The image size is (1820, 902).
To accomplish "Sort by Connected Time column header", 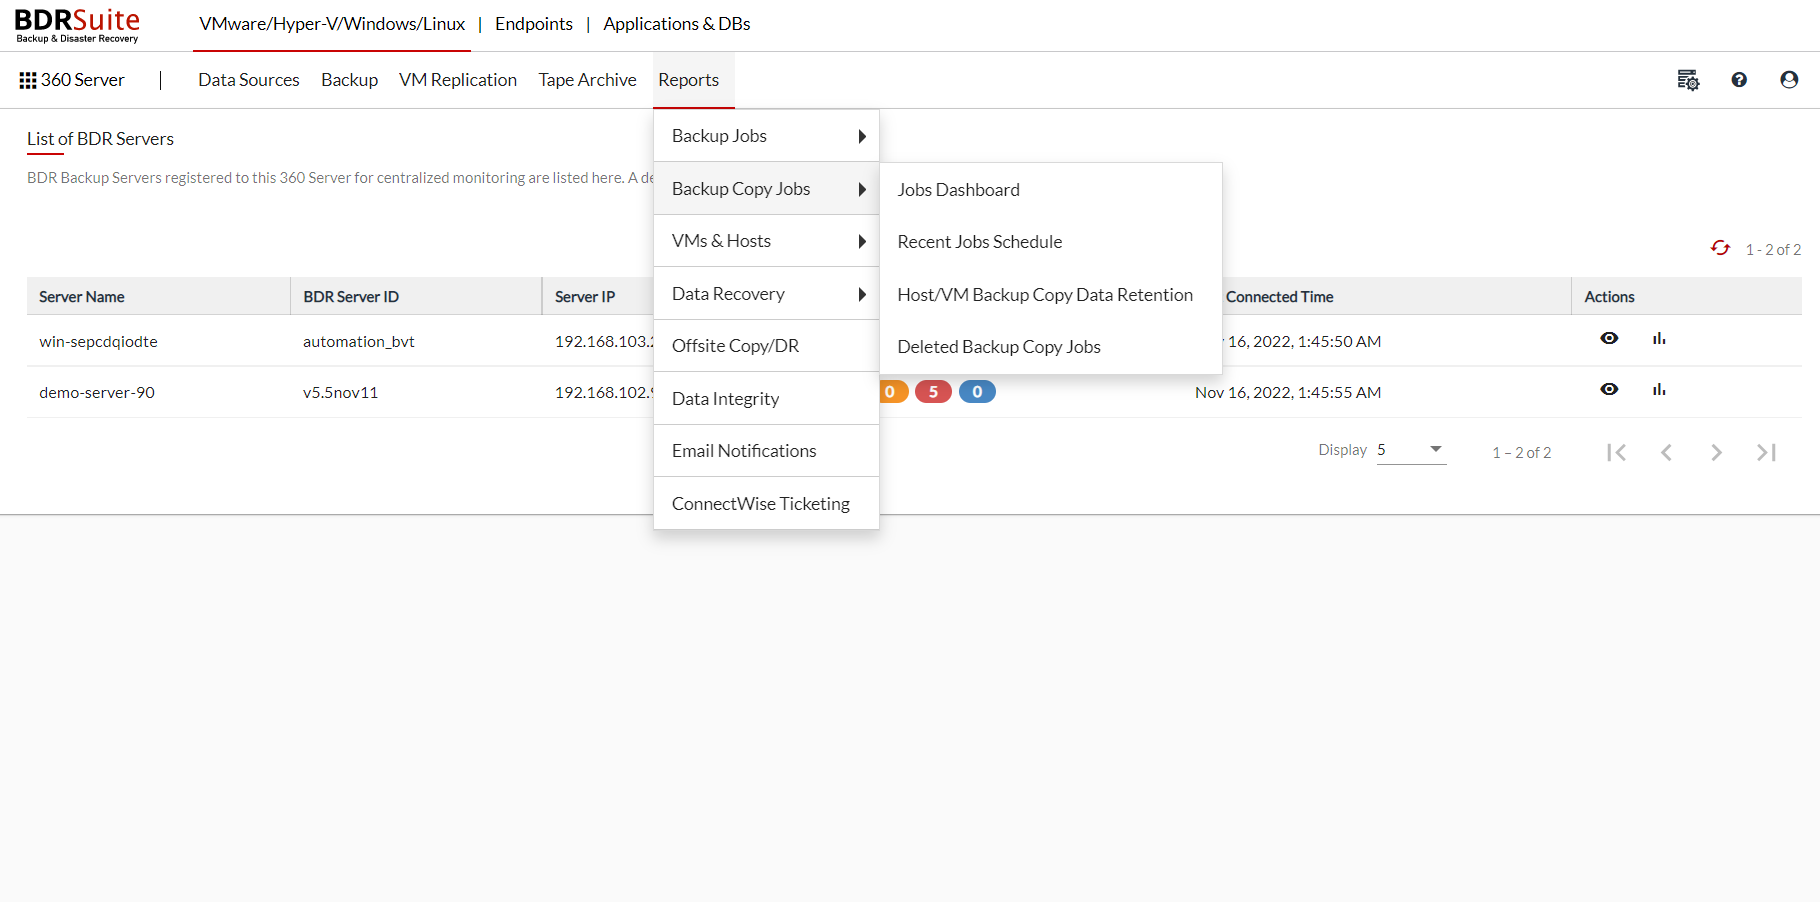I will [1280, 297].
